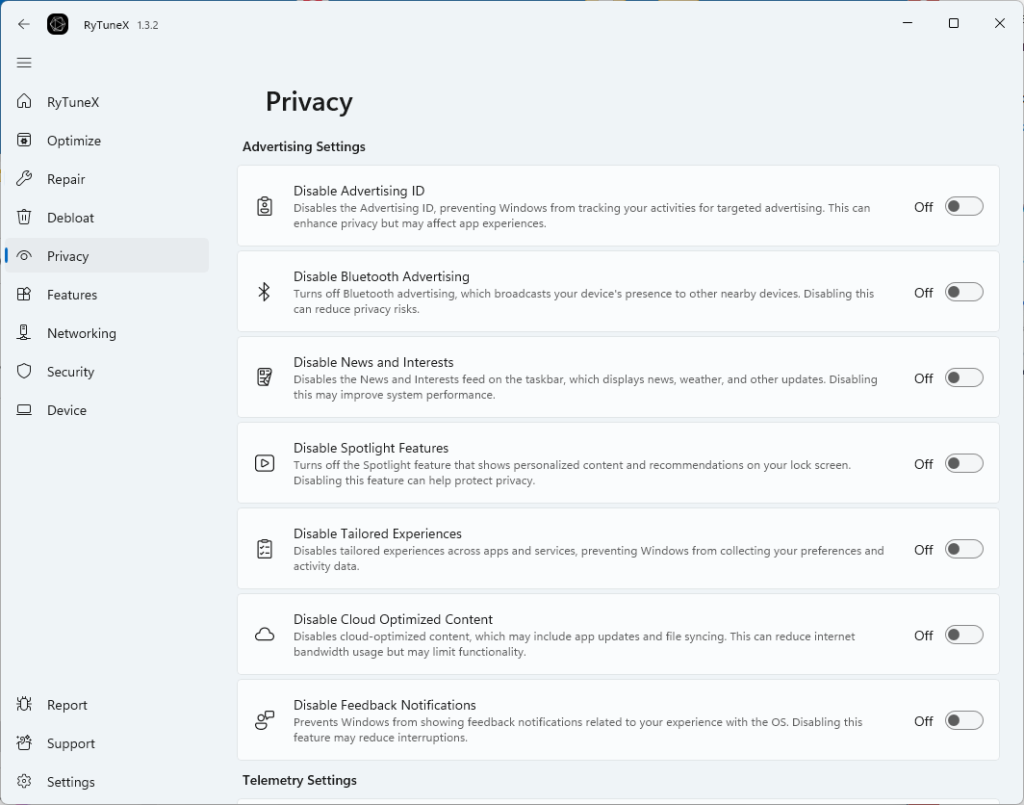Open the Support page

70,744
